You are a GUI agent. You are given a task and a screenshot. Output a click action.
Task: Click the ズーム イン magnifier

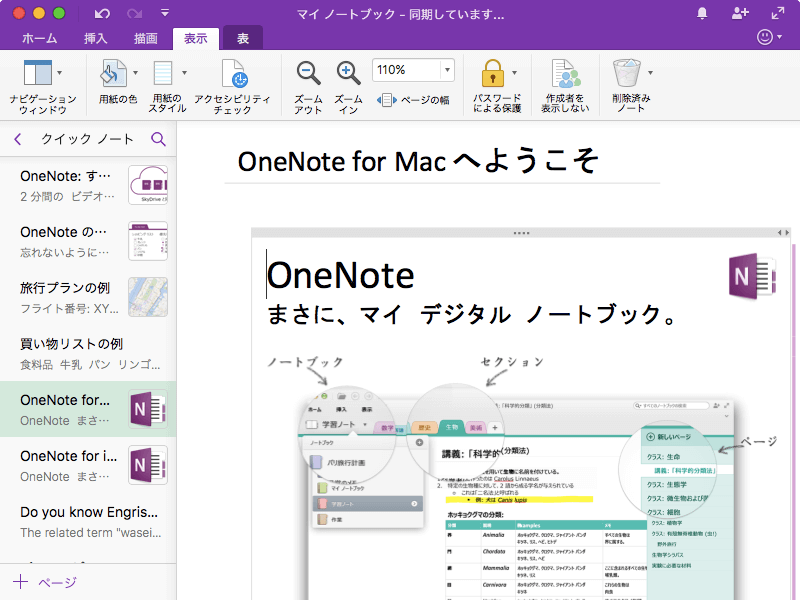coord(348,73)
